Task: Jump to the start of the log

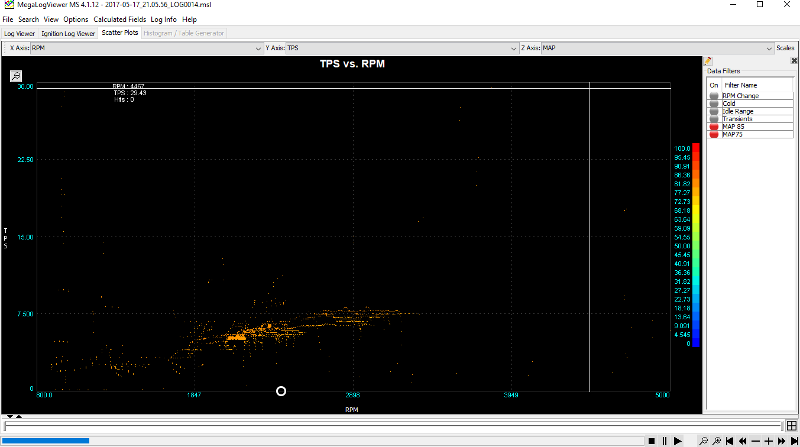Action: [727, 440]
